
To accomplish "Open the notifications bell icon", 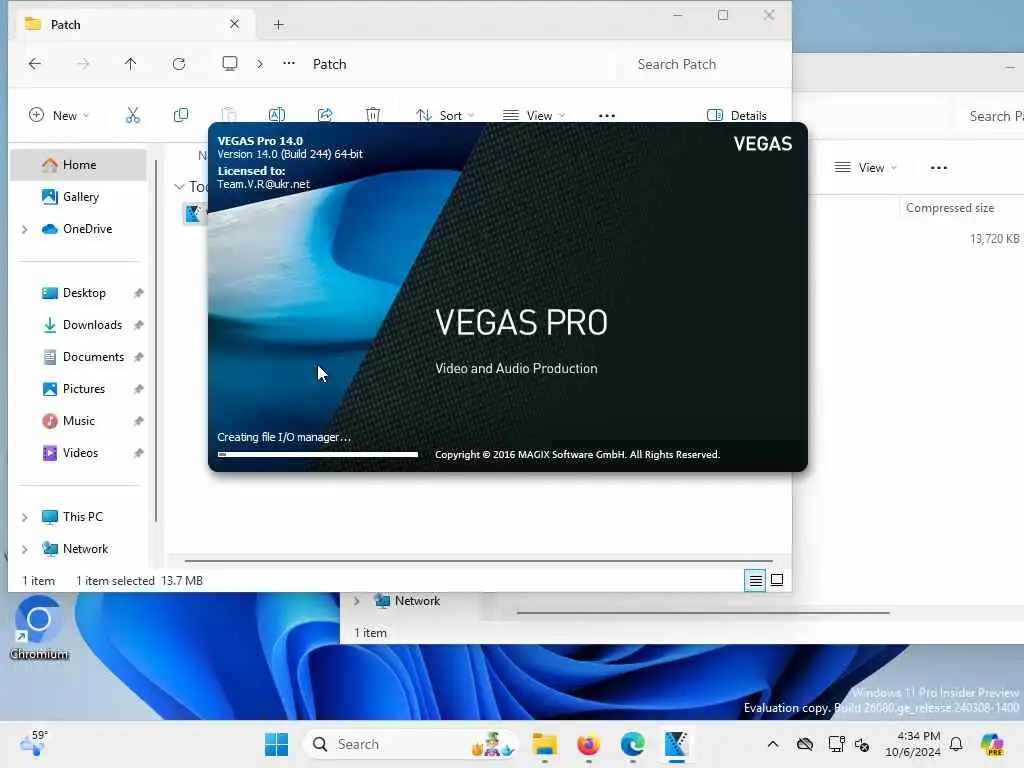I will [x=956, y=744].
